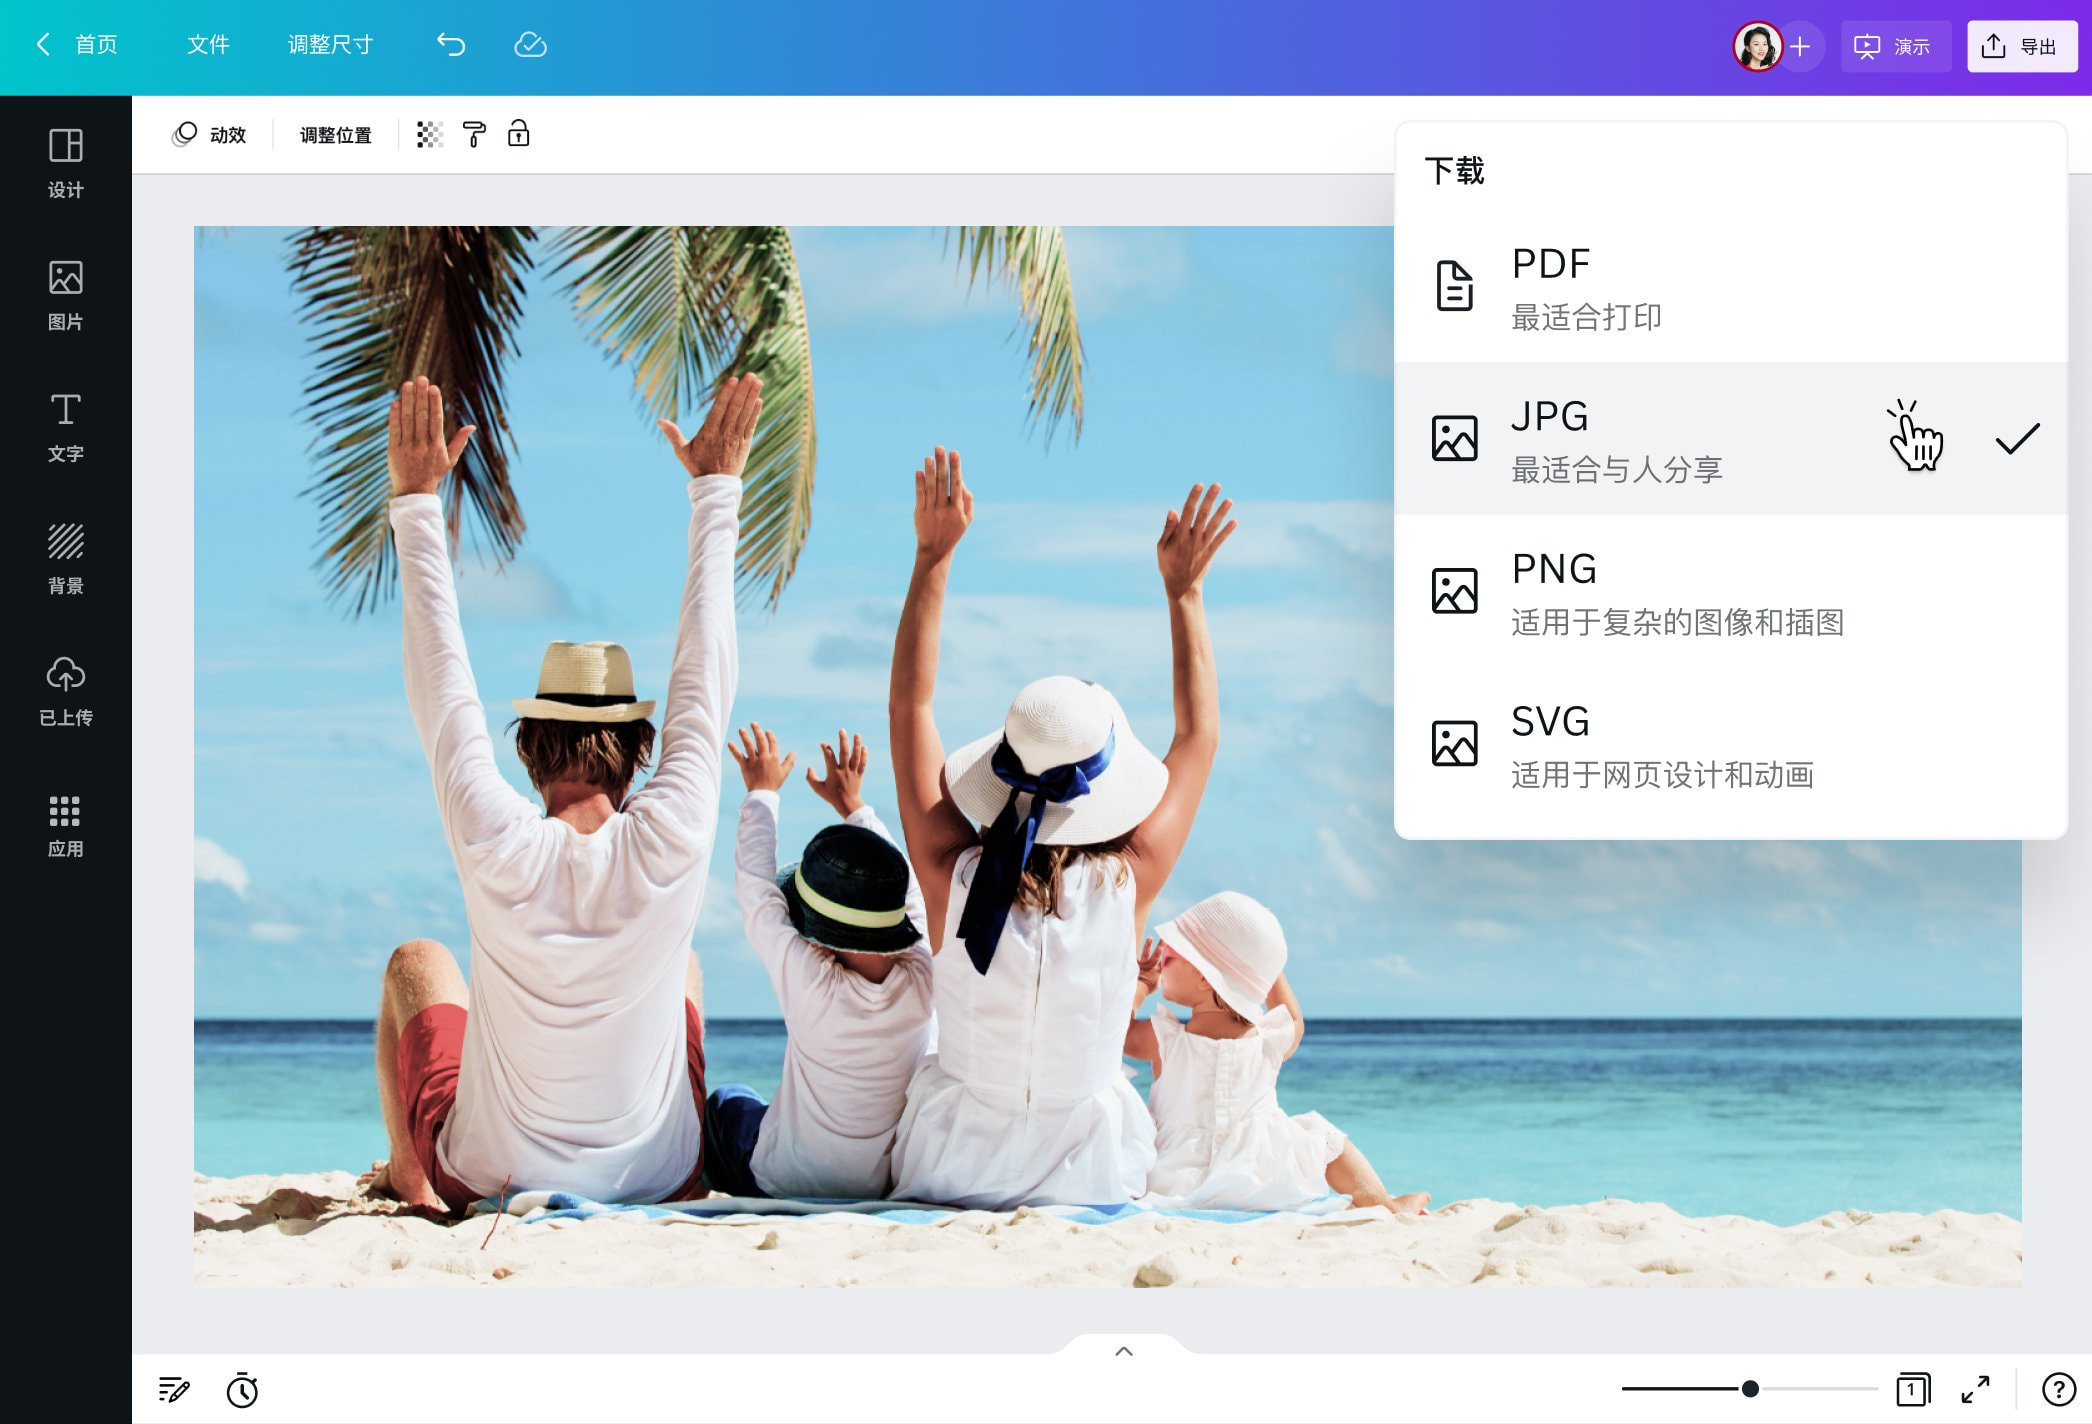The width and height of the screenshot is (2092, 1424).
Task: Click the 导出 export button
Action: [2021, 45]
